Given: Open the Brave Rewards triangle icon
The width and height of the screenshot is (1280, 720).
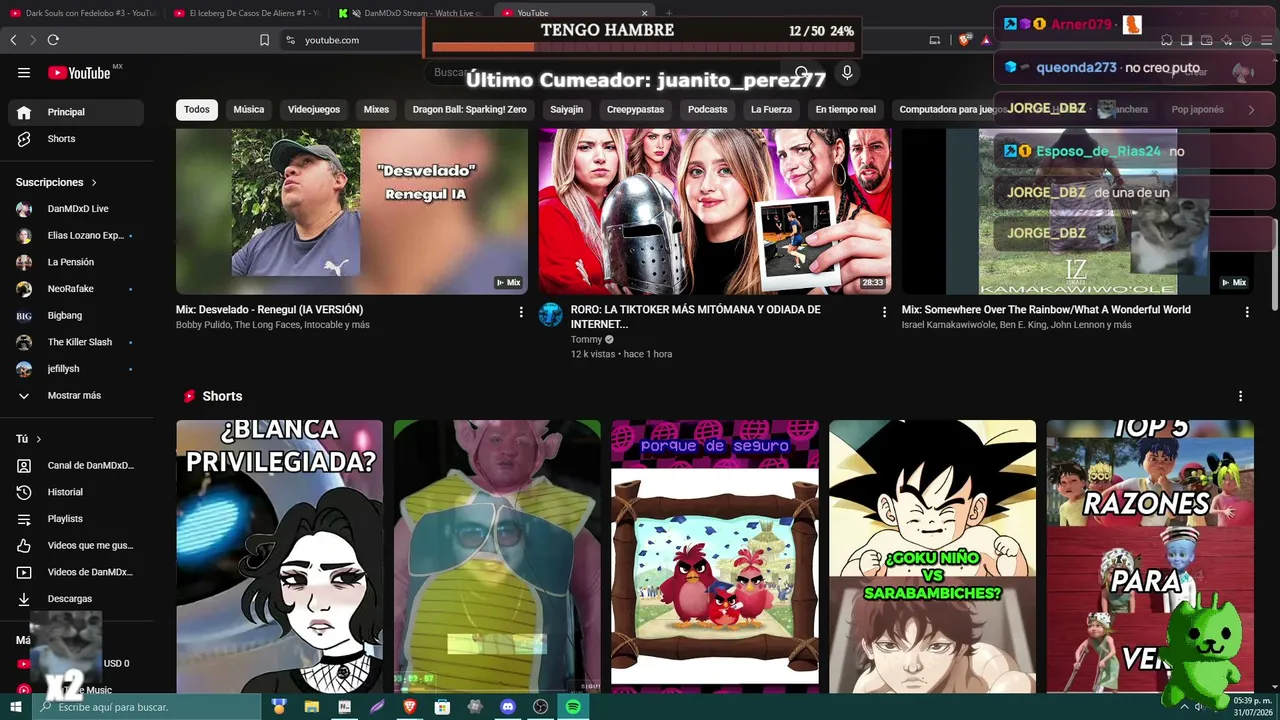Looking at the screenshot, I should pyautogui.click(x=986, y=40).
